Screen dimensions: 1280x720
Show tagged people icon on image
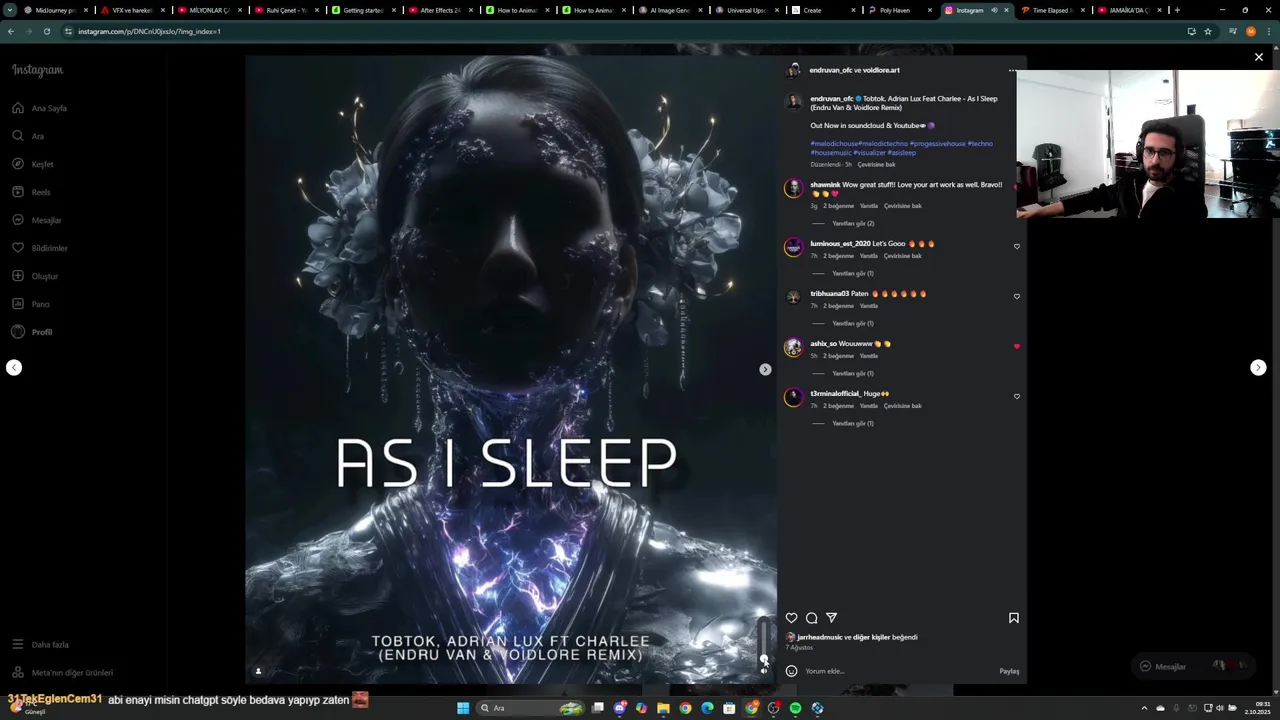(258, 671)
